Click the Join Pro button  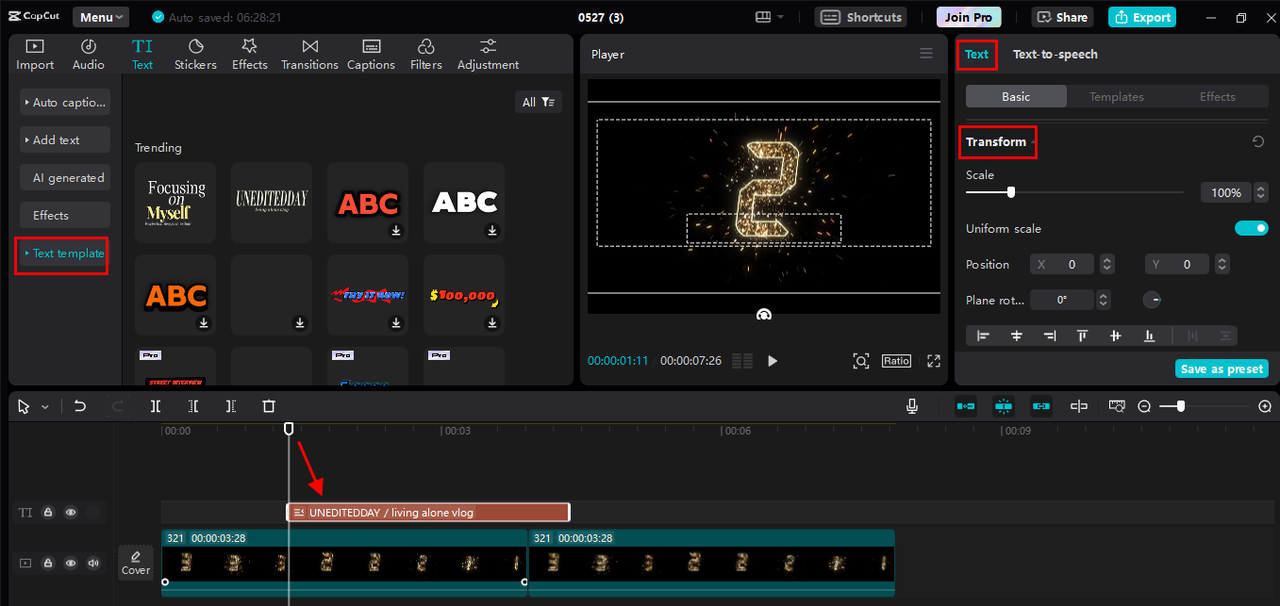point(969,17)
